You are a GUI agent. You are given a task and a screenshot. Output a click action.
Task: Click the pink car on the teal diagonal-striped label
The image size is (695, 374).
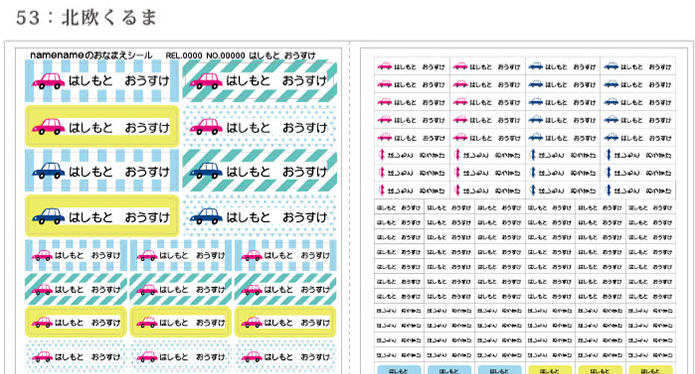click(x=206, y=81)
